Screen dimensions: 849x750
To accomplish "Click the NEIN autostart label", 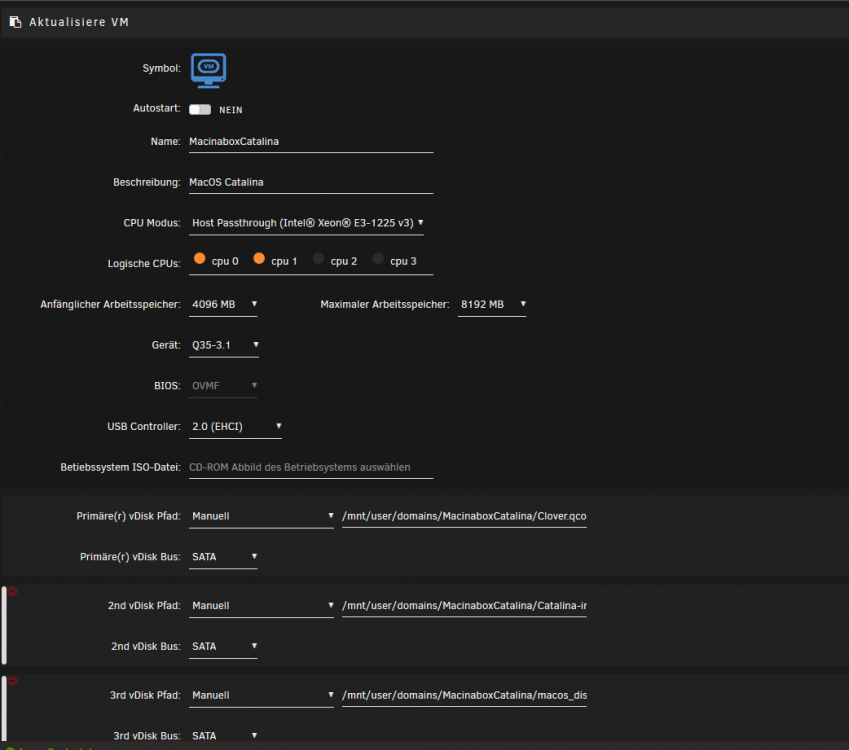I will pyautogui.click(x=231, y=110).
